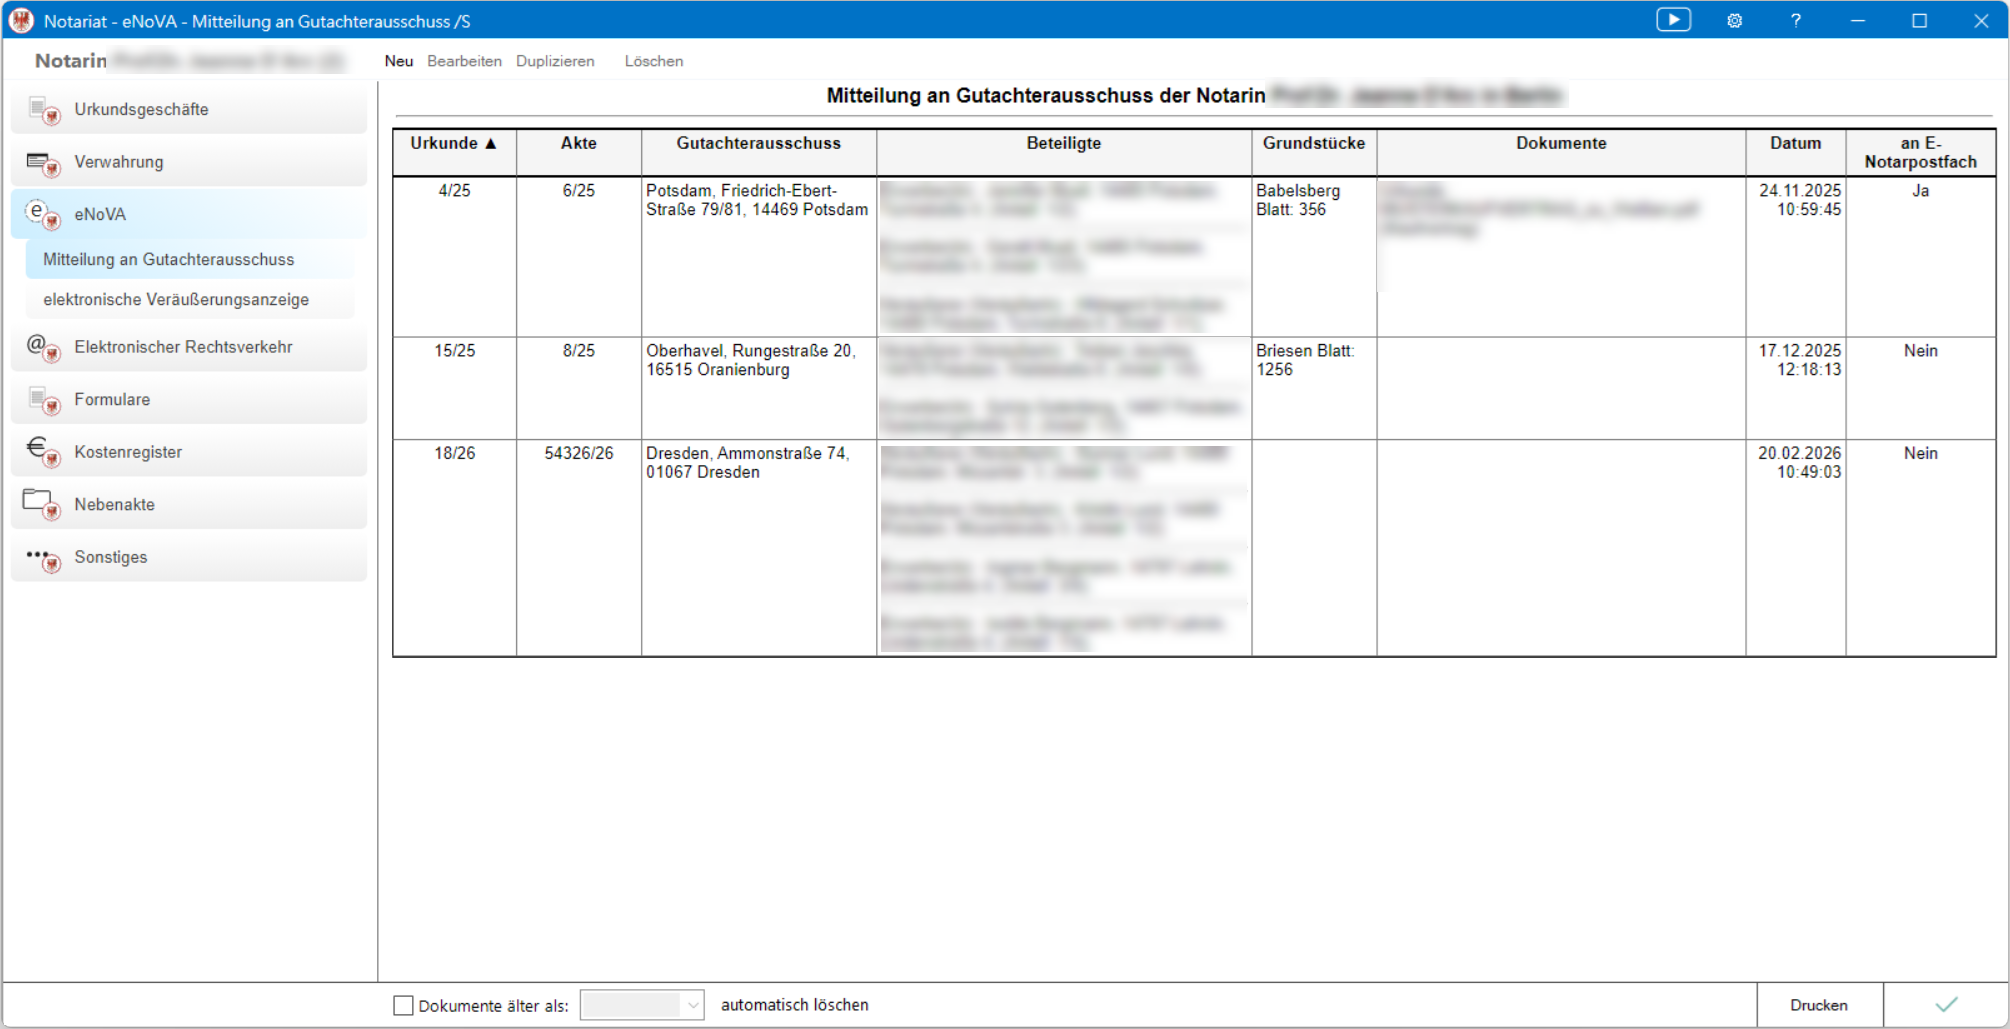This screenshot has height=1029, width=2010.
Task: Open settings gear in title bar
Action: [x=1734, y=21]
